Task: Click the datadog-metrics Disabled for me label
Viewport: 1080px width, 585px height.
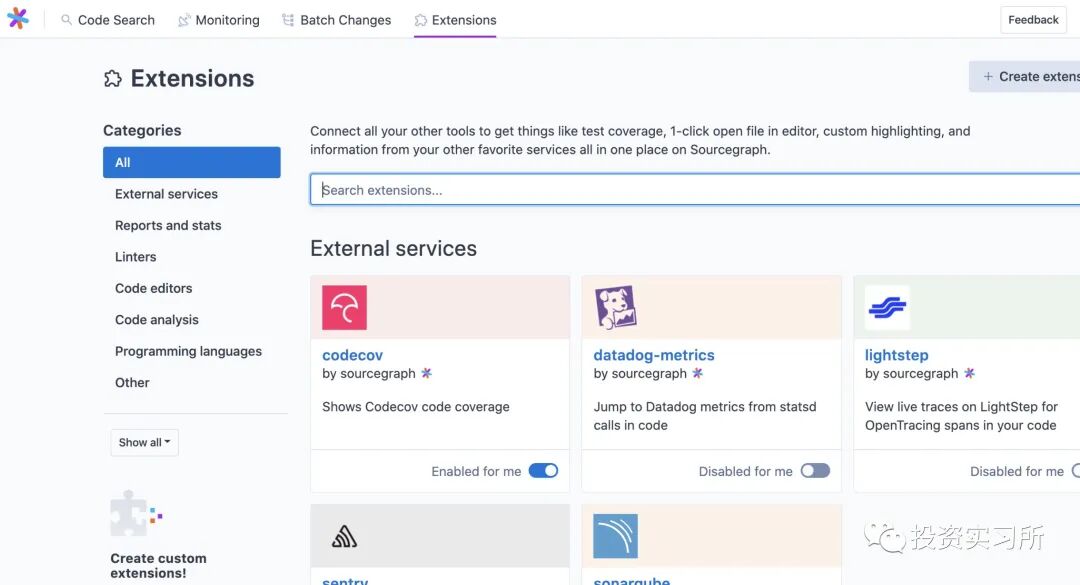Action: pyautogui.click(x=746, y=471)
